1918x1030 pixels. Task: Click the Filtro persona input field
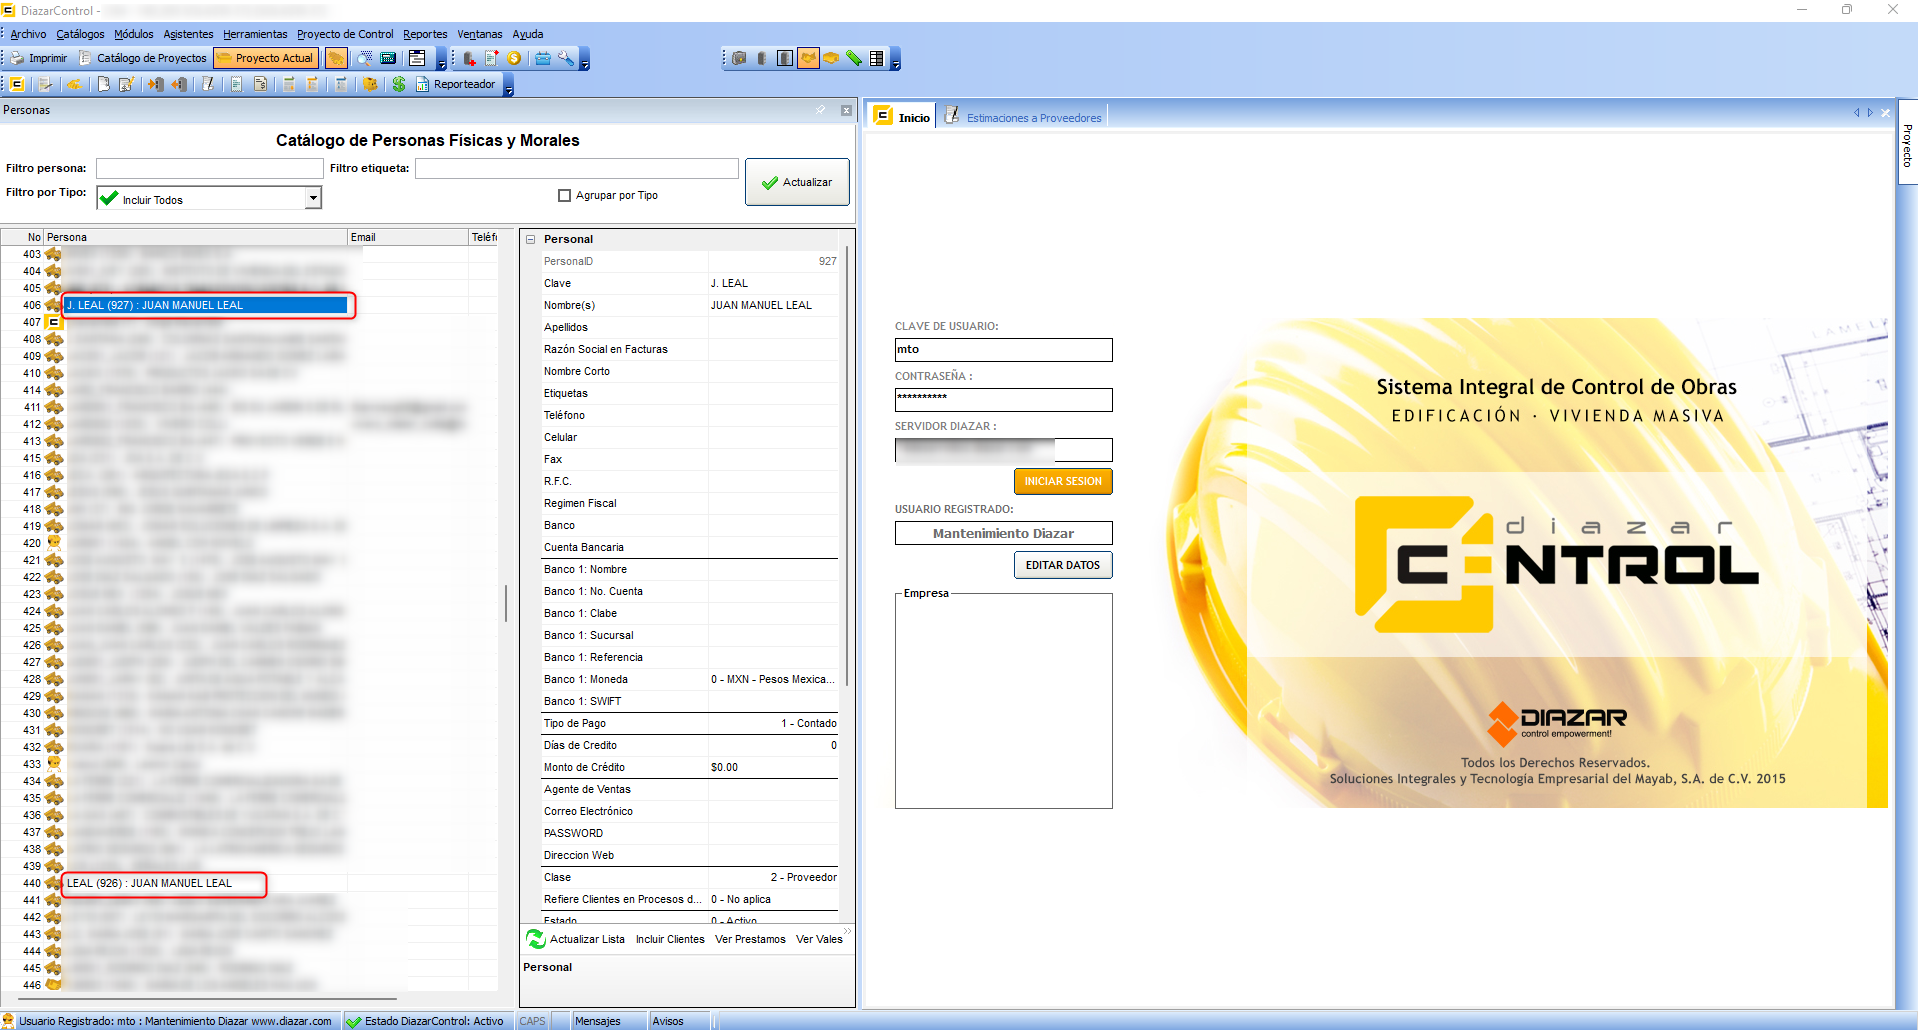coord(209,168)
